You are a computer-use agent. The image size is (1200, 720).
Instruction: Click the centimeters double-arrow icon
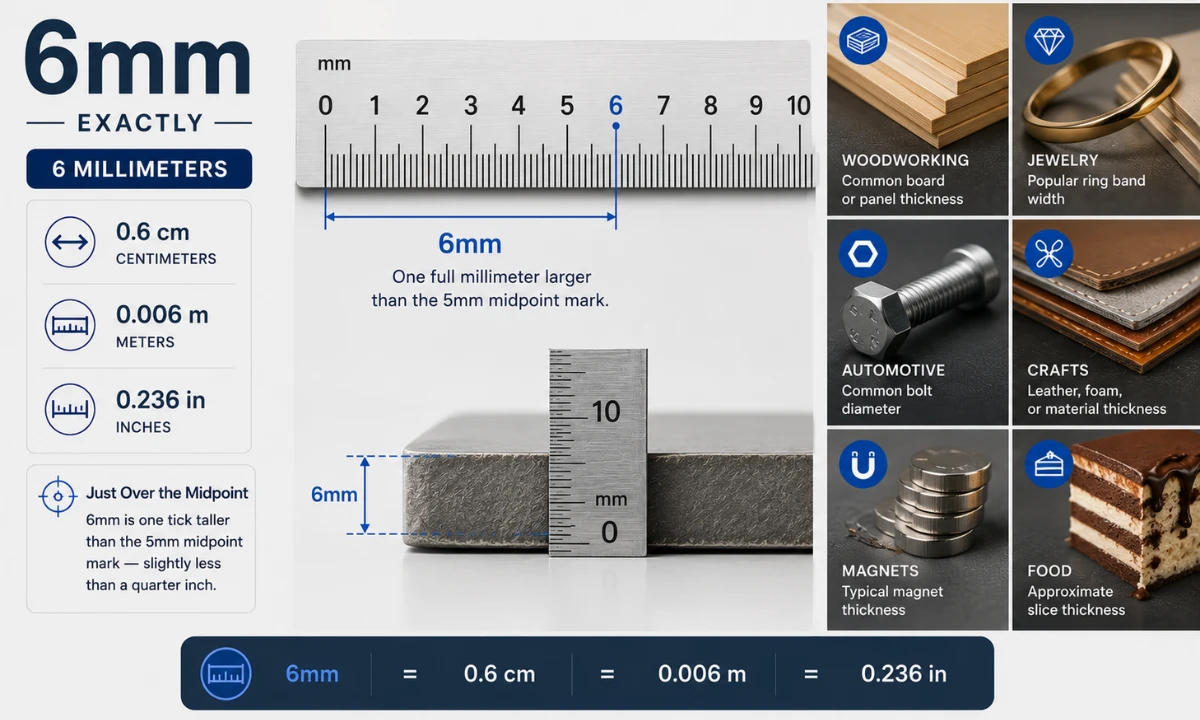coord(70,242)
